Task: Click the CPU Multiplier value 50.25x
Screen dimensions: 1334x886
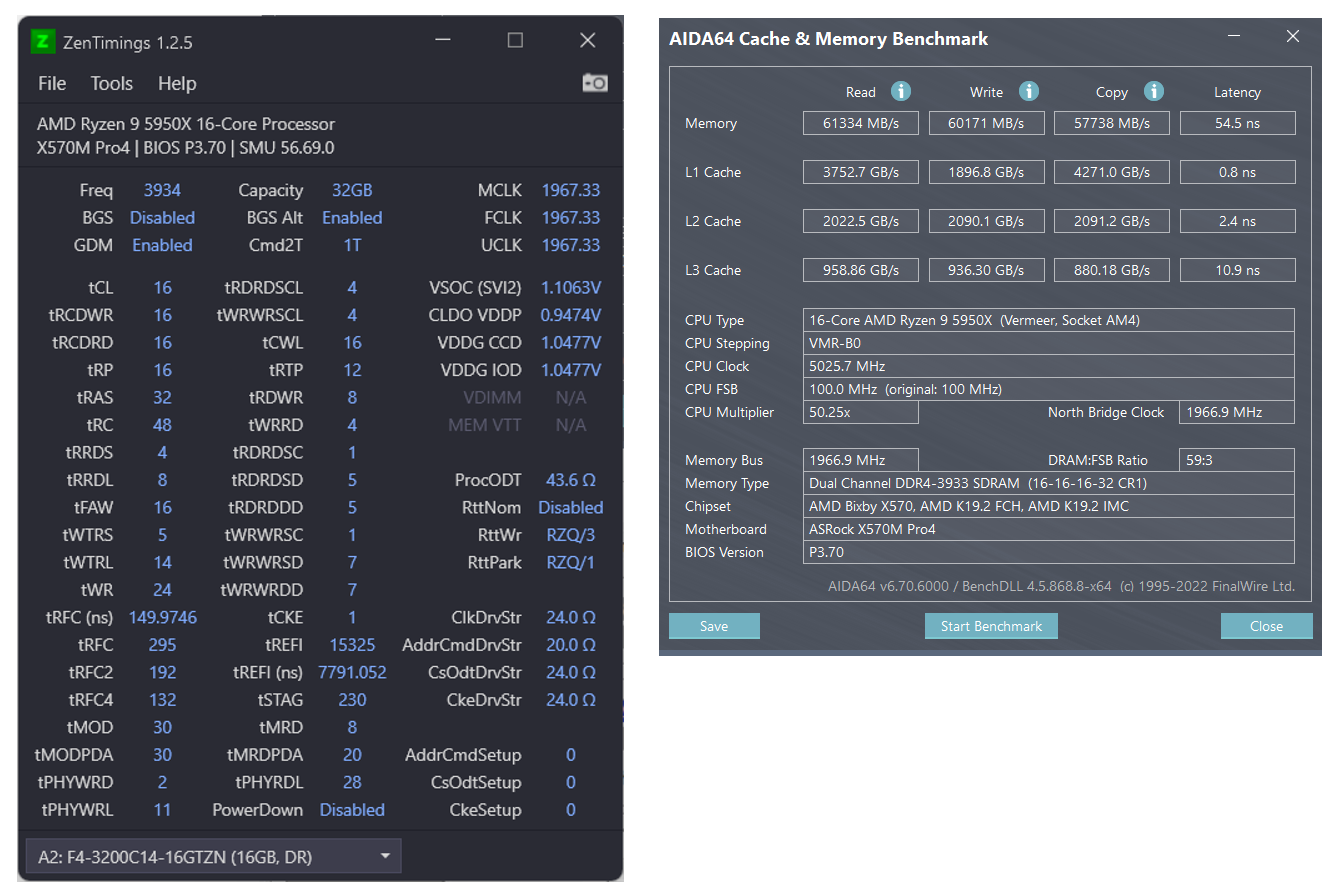Action: 861,412
